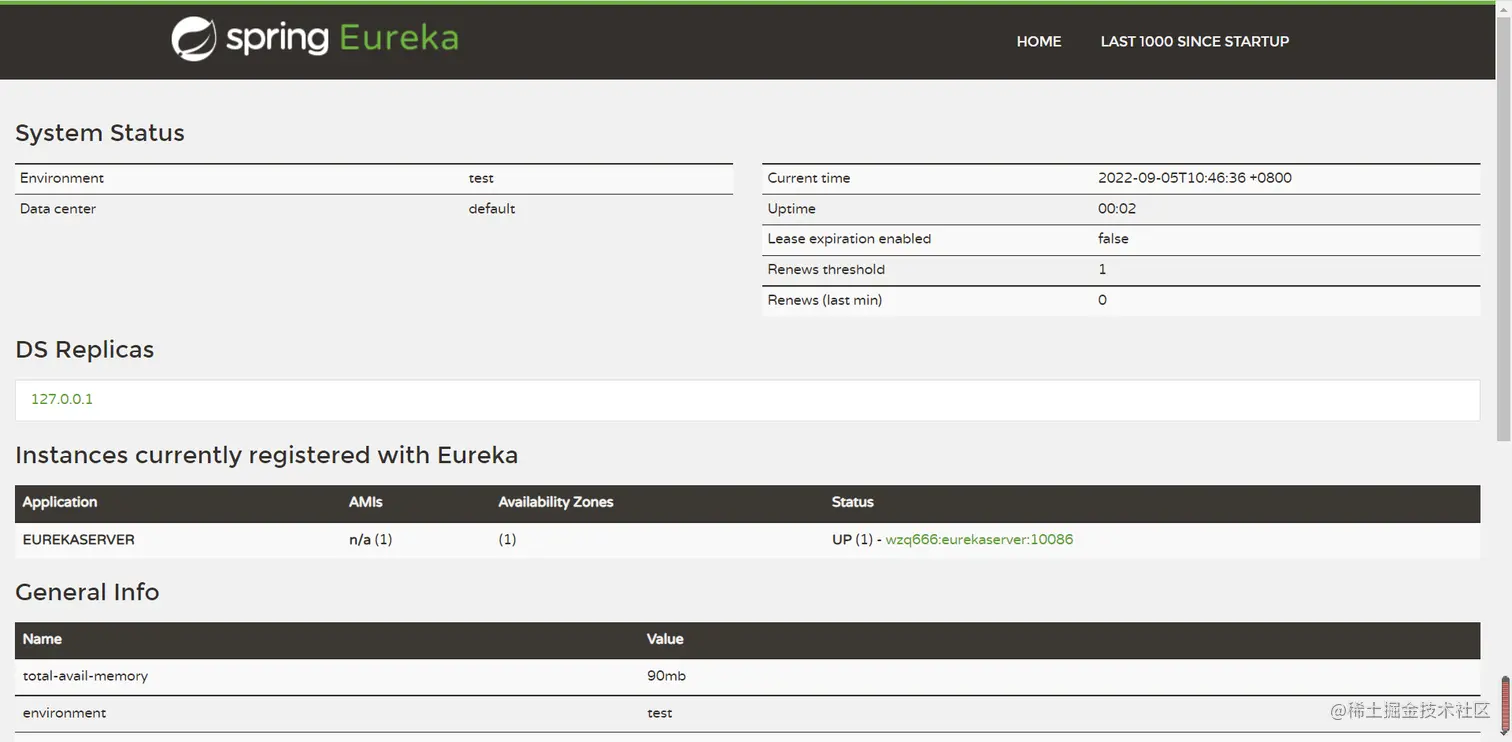Click the Environment label in System Status
The height and width of the screenshot is (742, 1512).
click(62, 178)
